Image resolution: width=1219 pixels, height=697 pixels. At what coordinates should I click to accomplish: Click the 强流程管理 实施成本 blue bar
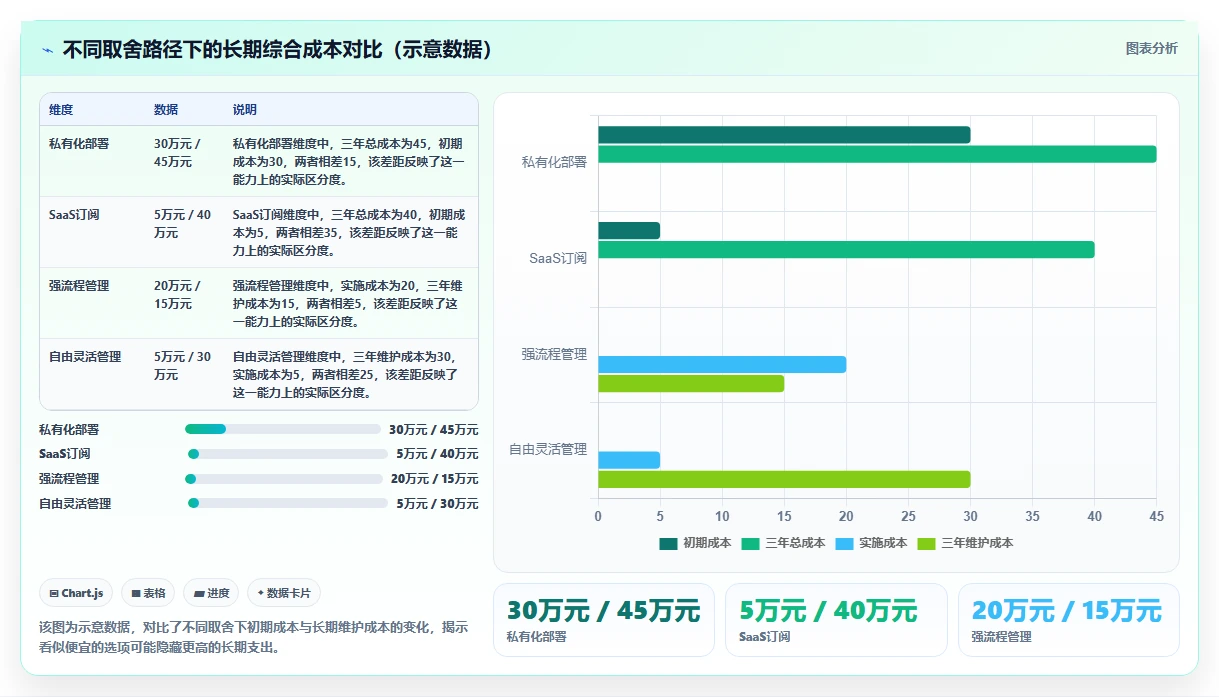722,365
